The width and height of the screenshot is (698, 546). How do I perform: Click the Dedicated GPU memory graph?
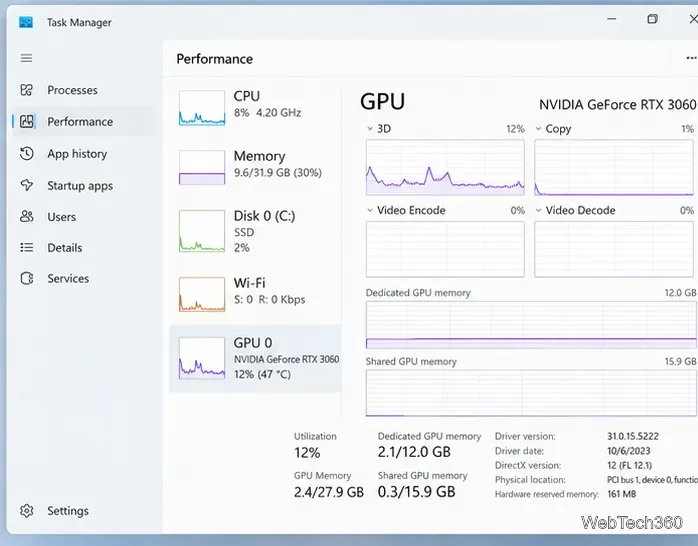point(531,324)
